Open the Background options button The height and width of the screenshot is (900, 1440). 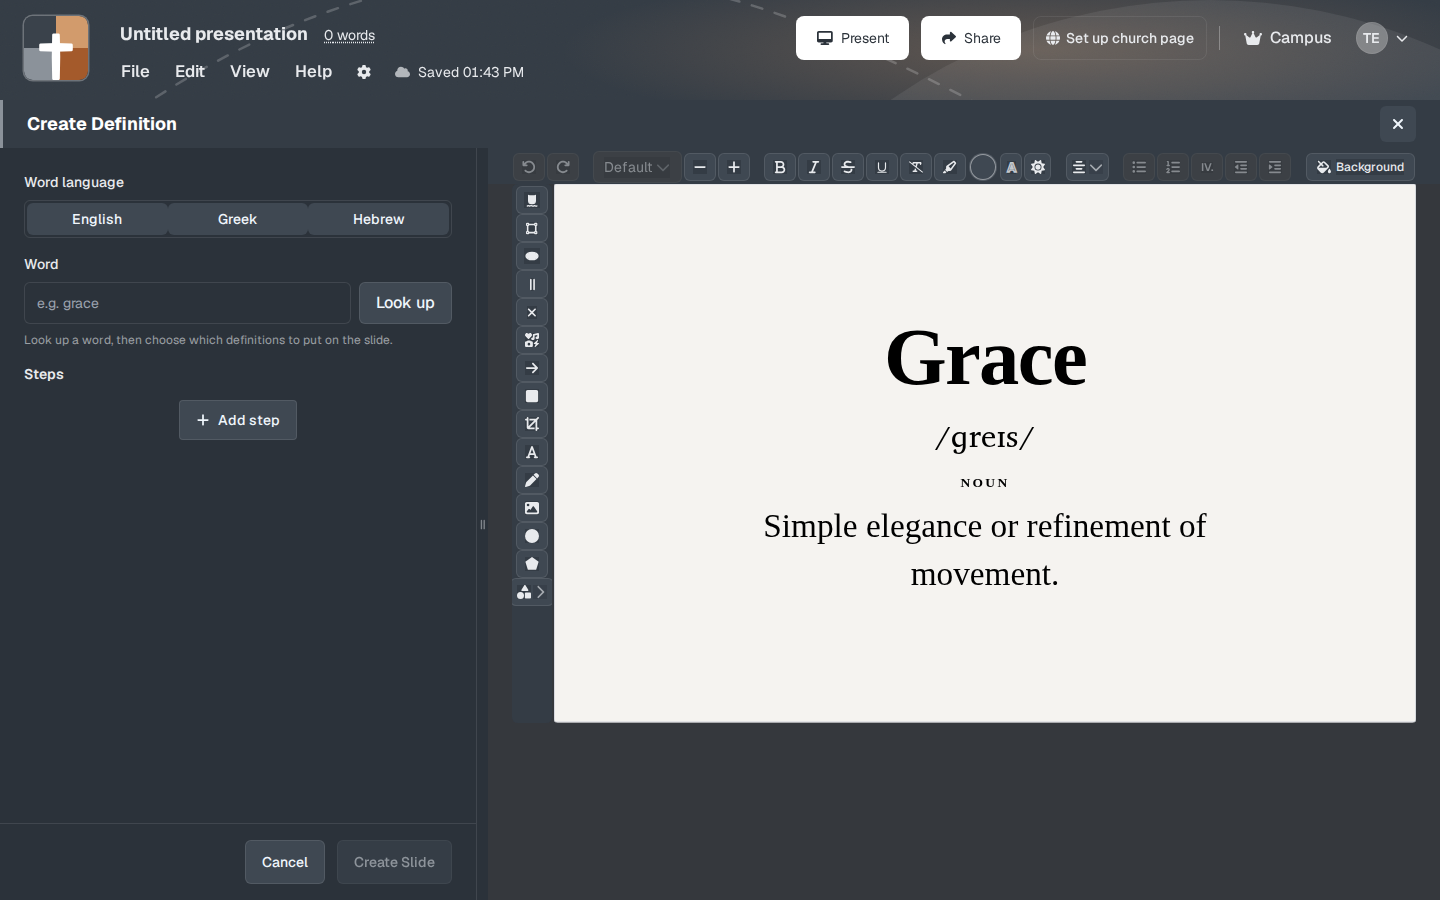coord(1360,167)
